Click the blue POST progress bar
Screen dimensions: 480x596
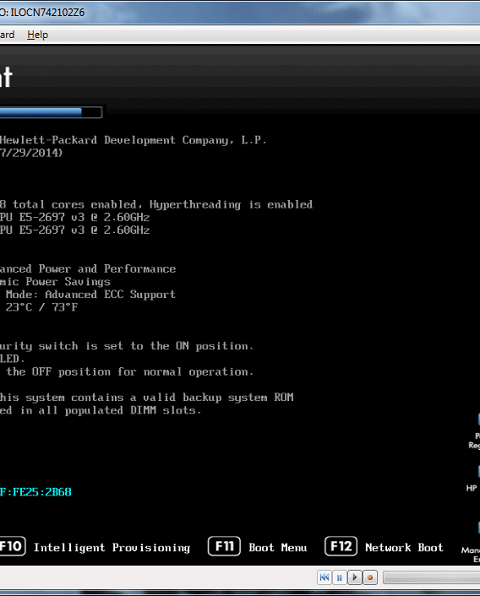51,112
